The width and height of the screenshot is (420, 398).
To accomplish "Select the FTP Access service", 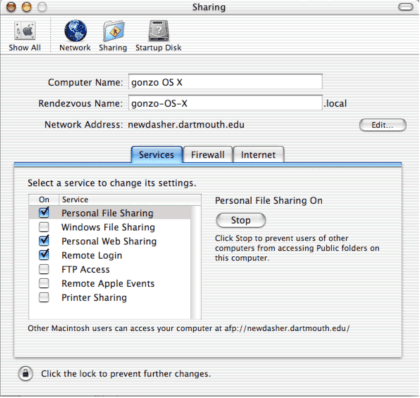I will click(110, 269).
